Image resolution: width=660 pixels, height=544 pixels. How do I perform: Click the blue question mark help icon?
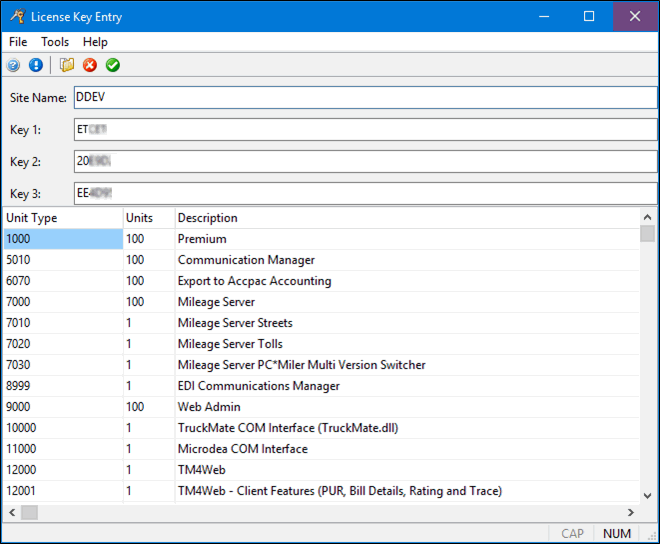pos(13,66)
